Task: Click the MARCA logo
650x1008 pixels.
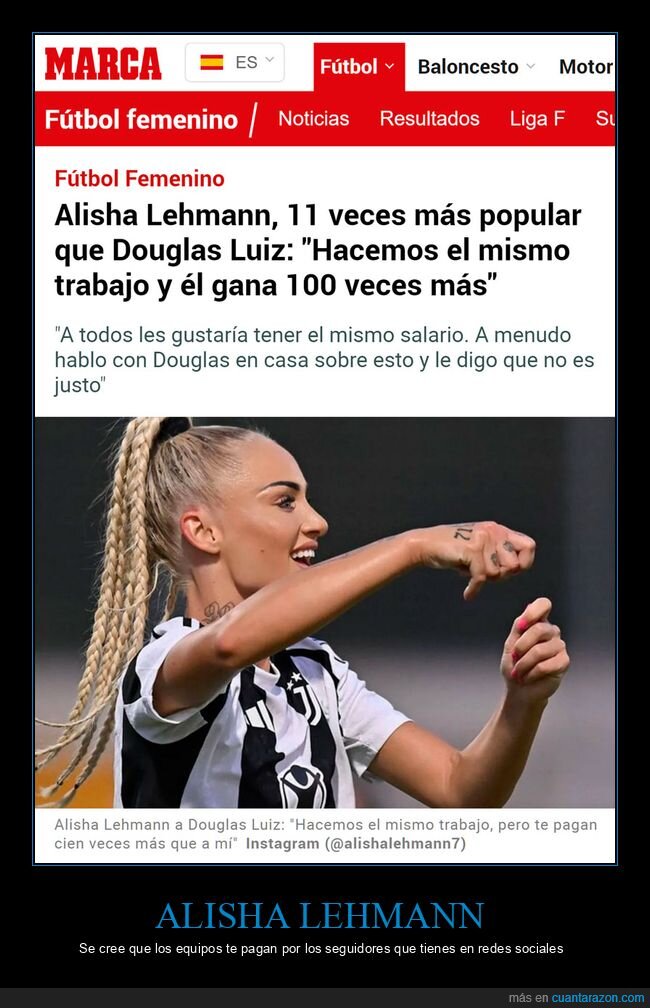Action: tap(103, 64)
